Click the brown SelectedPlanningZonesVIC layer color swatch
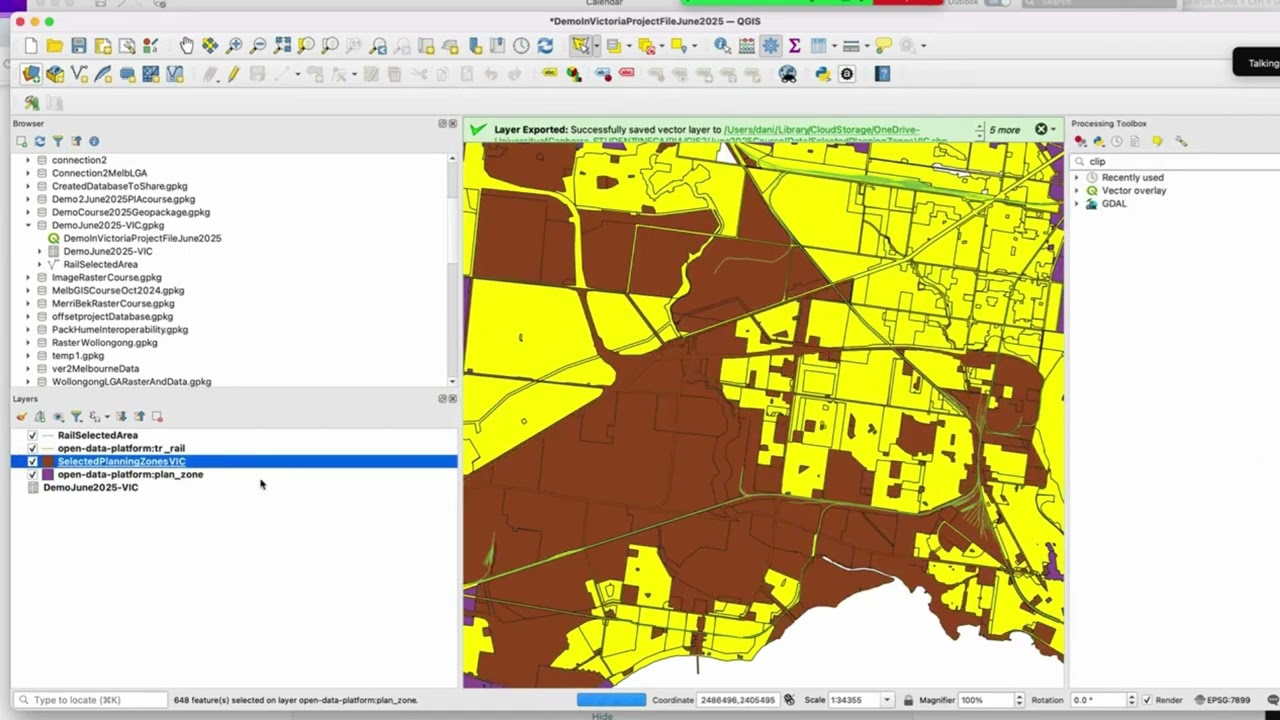The image size is (1280, 720). (47, 462)
